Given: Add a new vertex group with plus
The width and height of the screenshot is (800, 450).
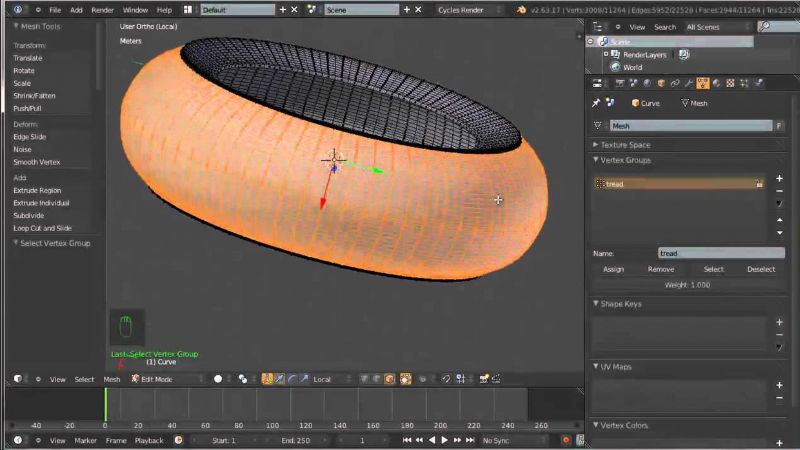Looking at the screenshot, I should [x=779, y=178].
